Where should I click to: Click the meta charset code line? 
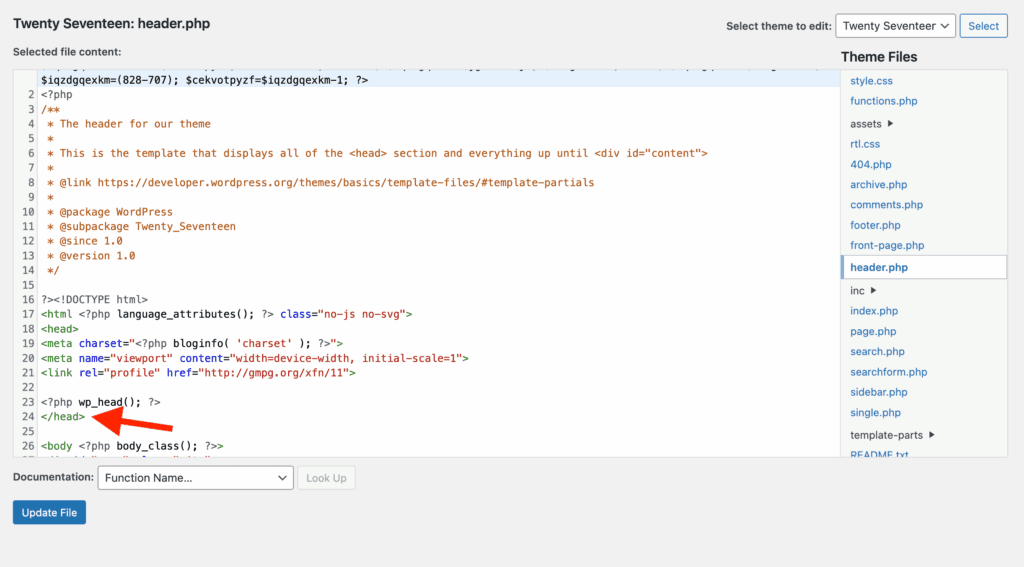pos(192,344)
